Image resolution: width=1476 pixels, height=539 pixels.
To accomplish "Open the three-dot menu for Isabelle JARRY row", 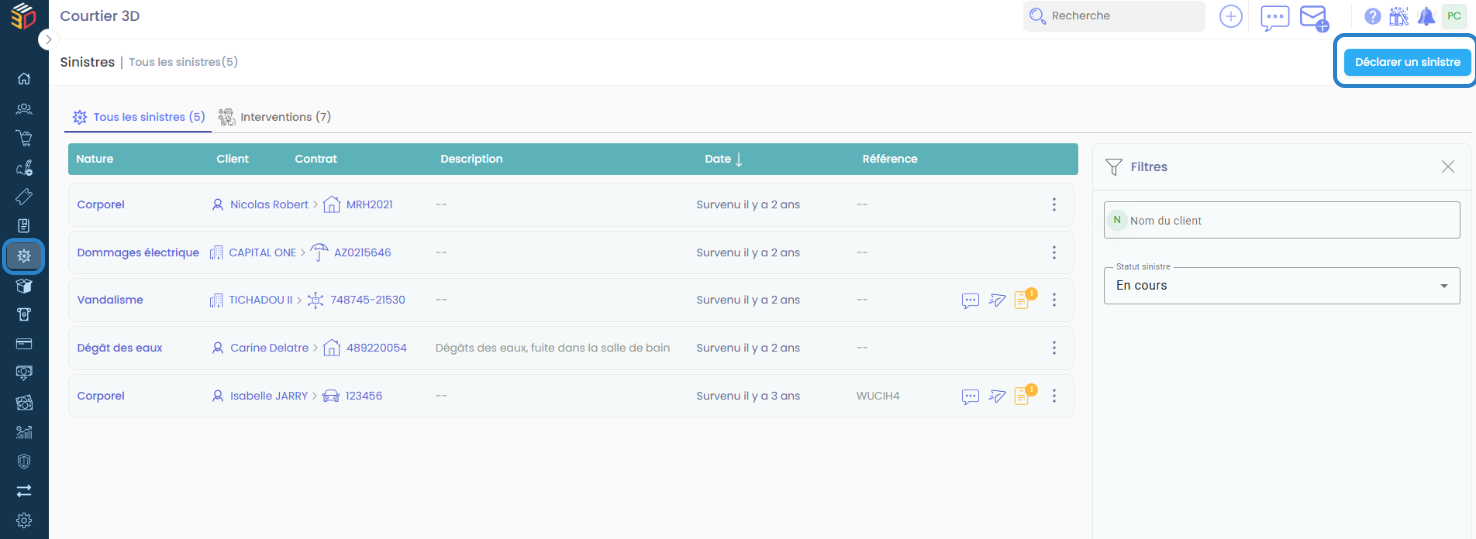I will click(x=1054, y=396).
